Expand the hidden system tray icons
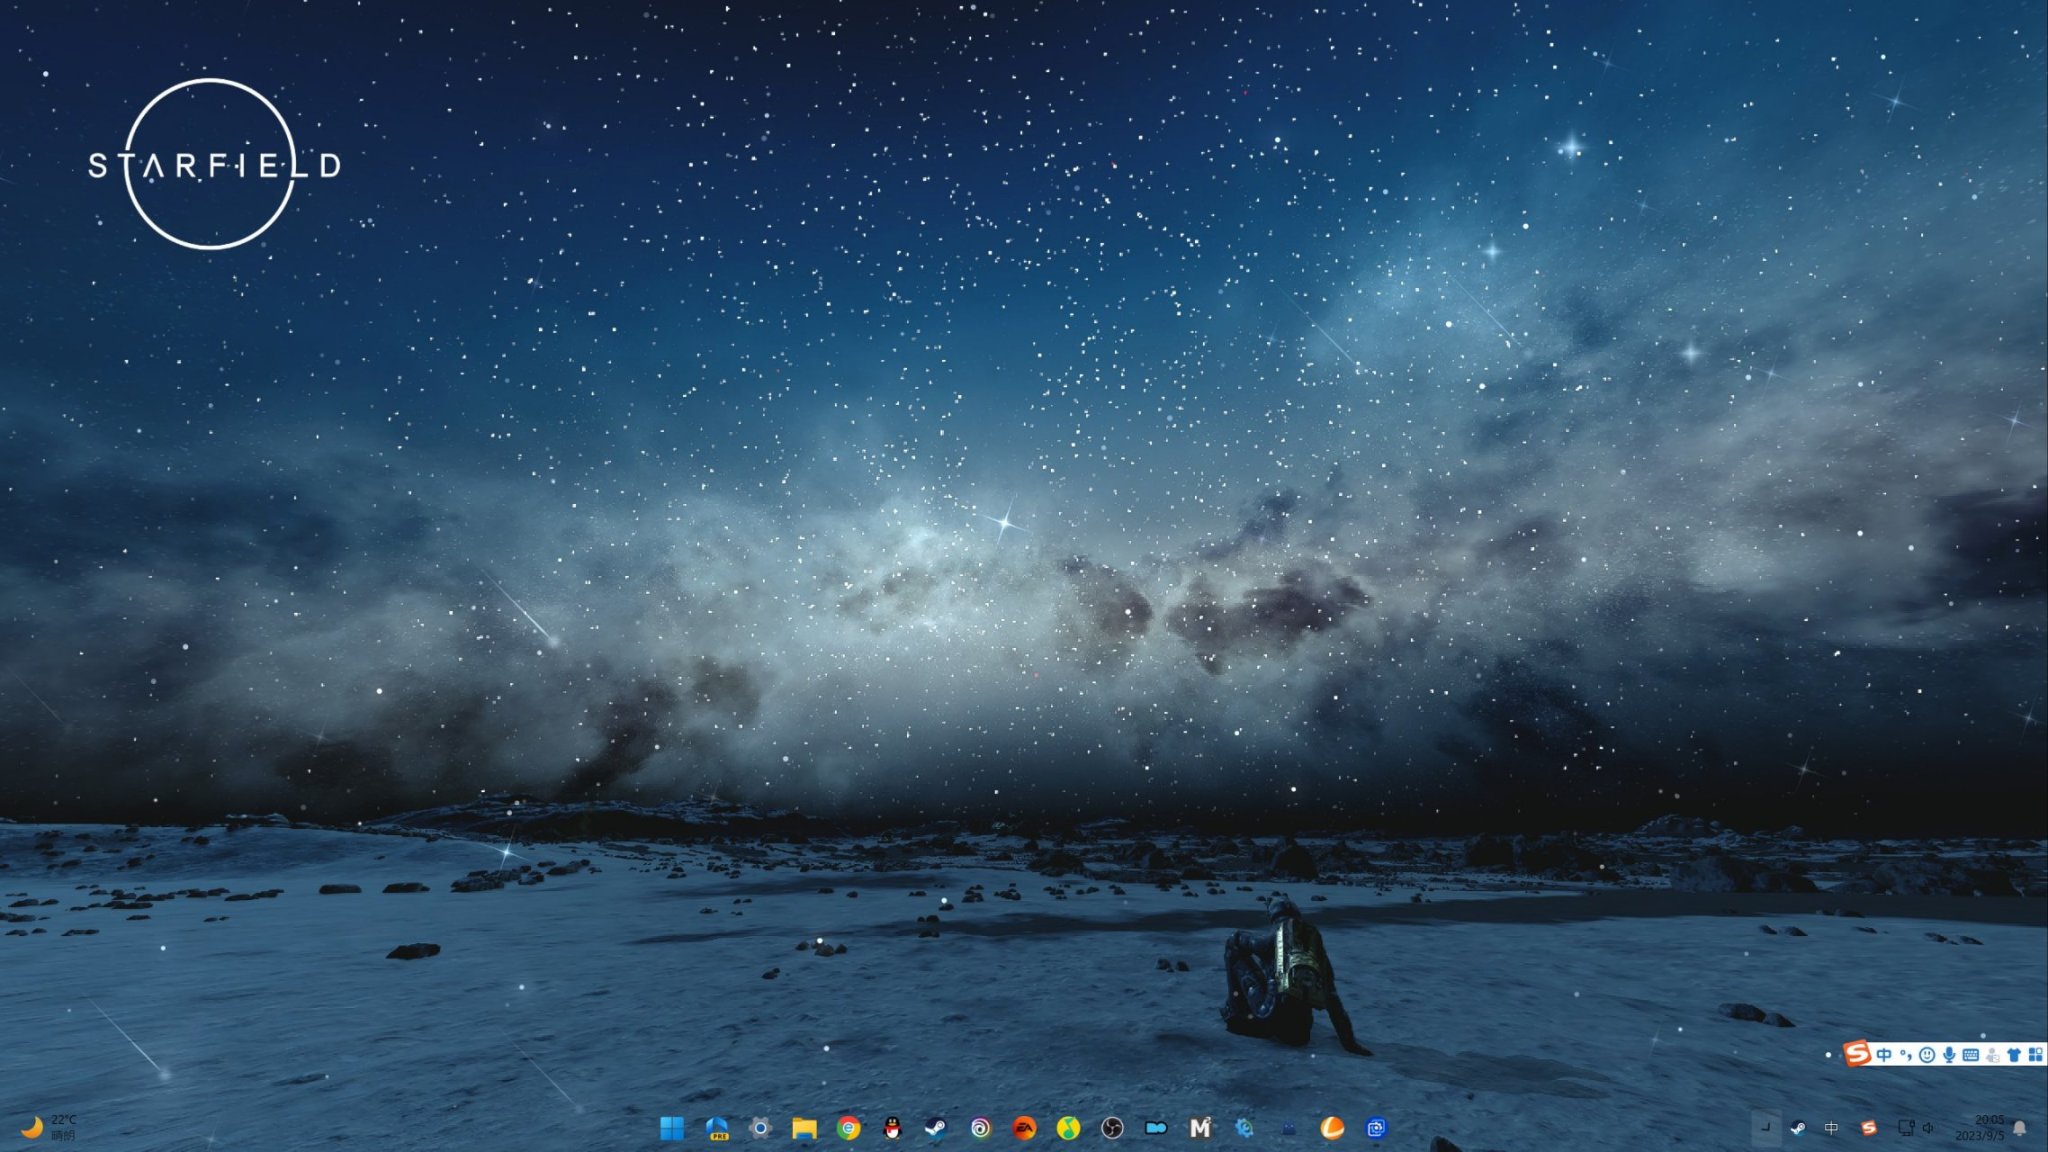The width and height of the screenshot is (2048, 1152). click(x=1765, y=1128)
